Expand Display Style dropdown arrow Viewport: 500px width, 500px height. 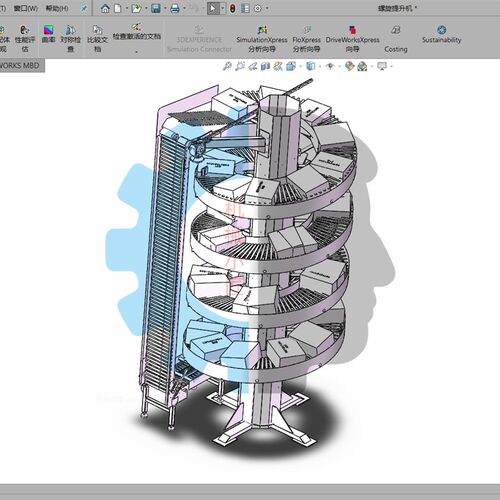pyautogui.click(x=320, y=67)
